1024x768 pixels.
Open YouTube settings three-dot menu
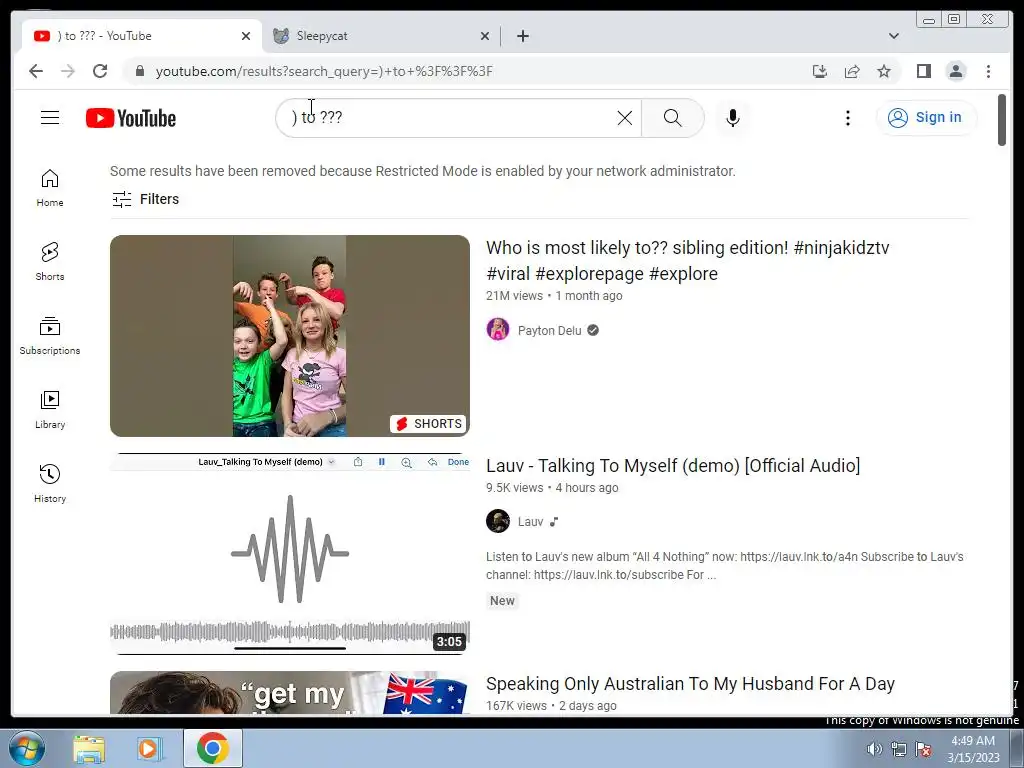(848, 118)
